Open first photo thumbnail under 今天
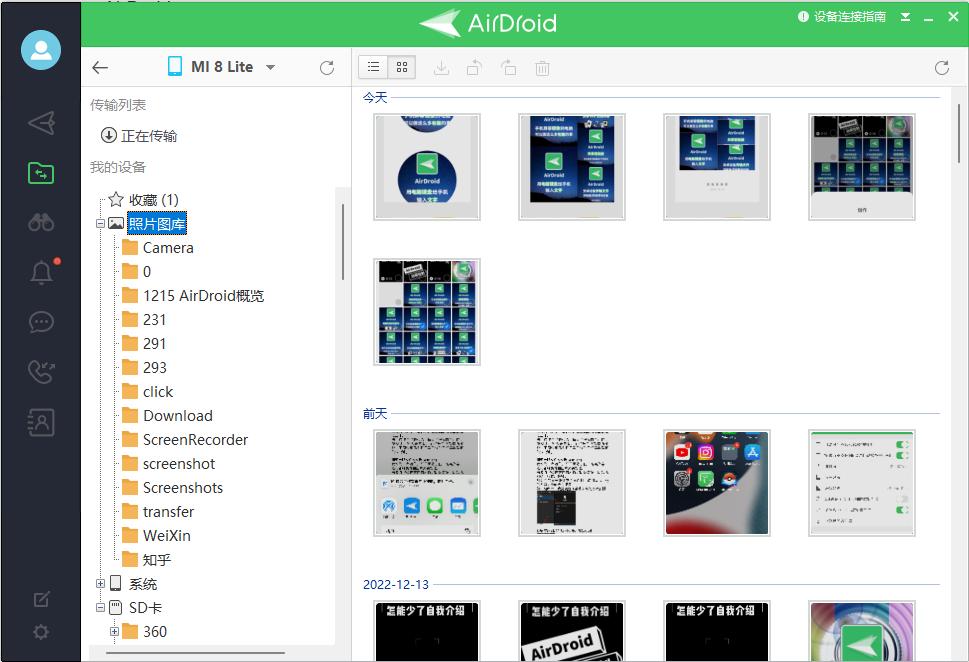The image size is (969, 662). coord(427,166)
